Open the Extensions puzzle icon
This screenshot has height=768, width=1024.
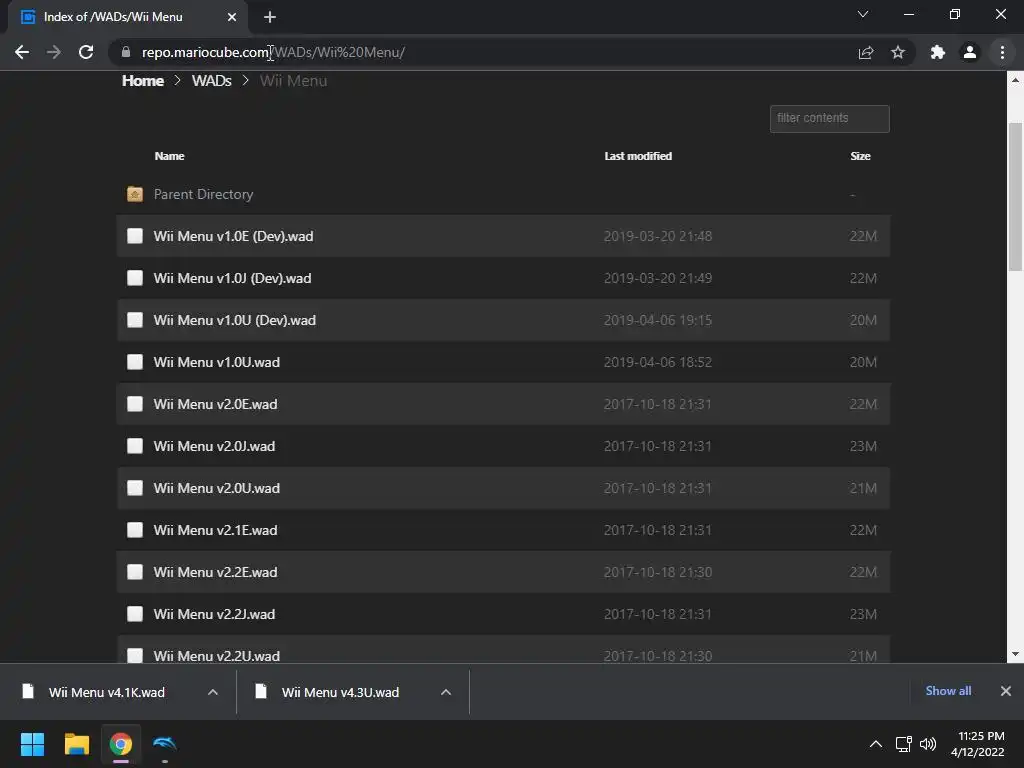(938, 52)
